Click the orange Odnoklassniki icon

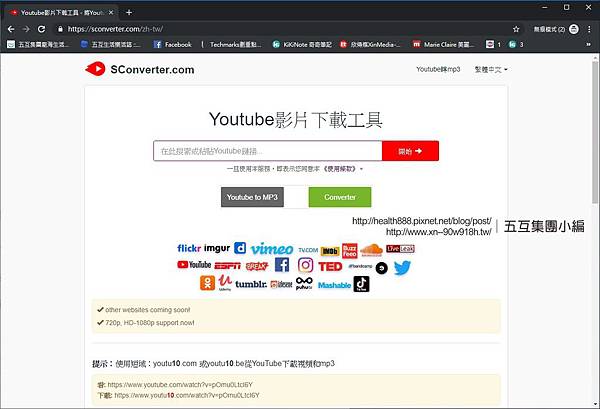[207, 284]
